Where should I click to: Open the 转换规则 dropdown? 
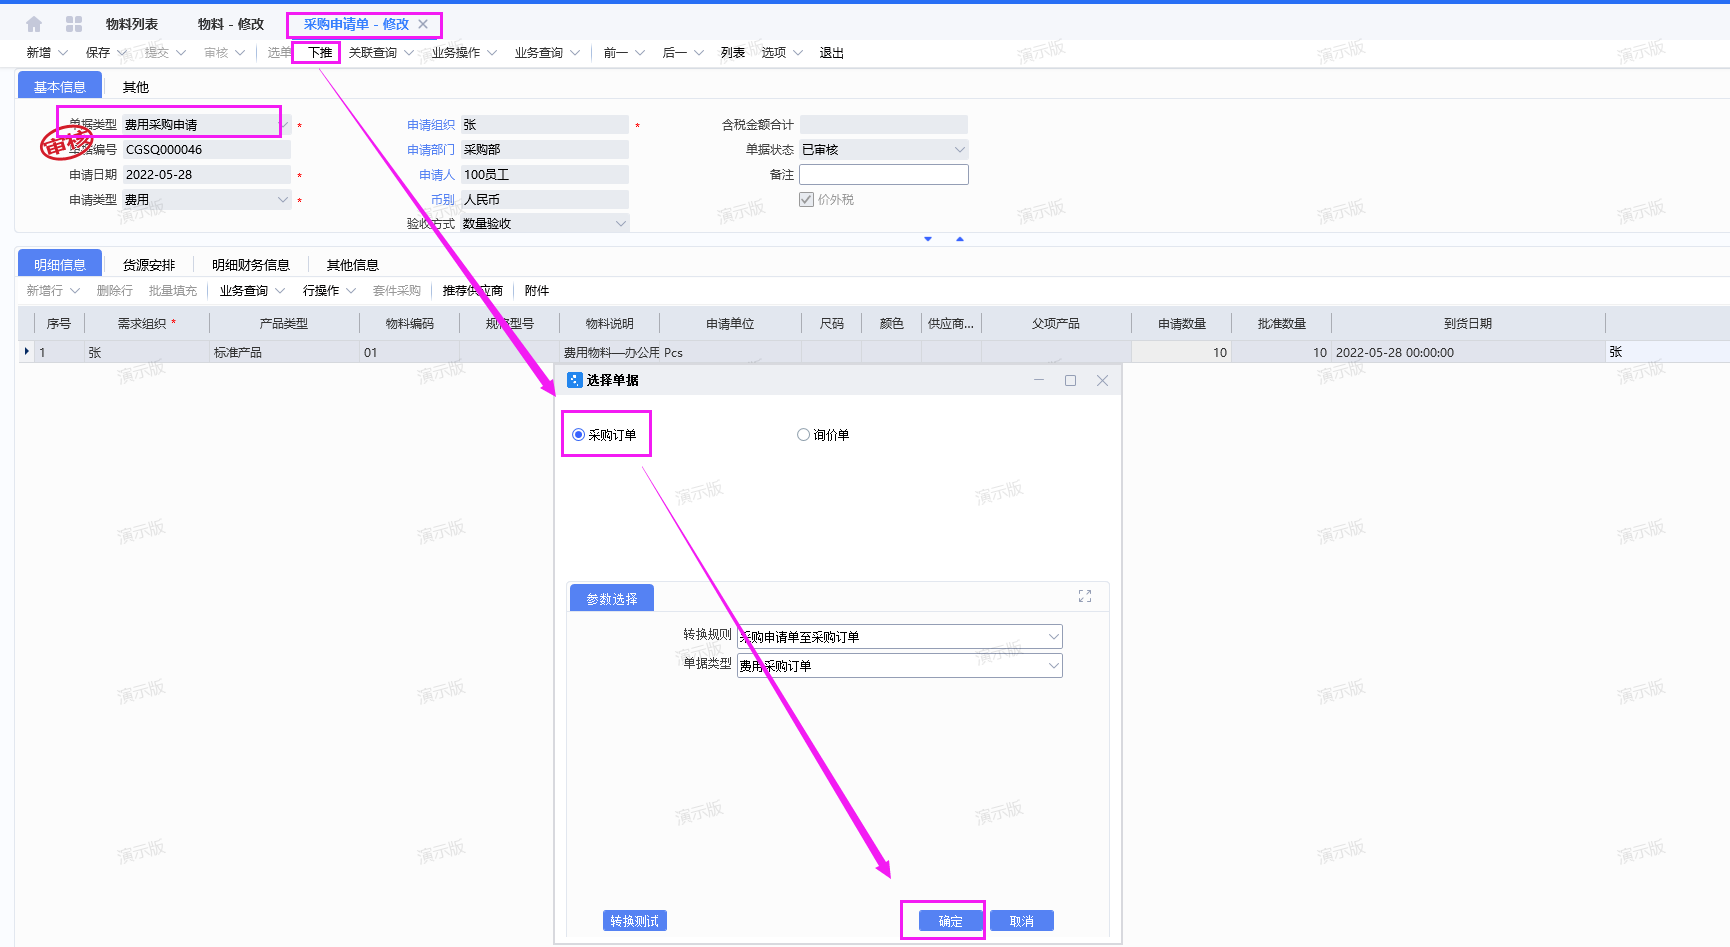coord(1053,637)
